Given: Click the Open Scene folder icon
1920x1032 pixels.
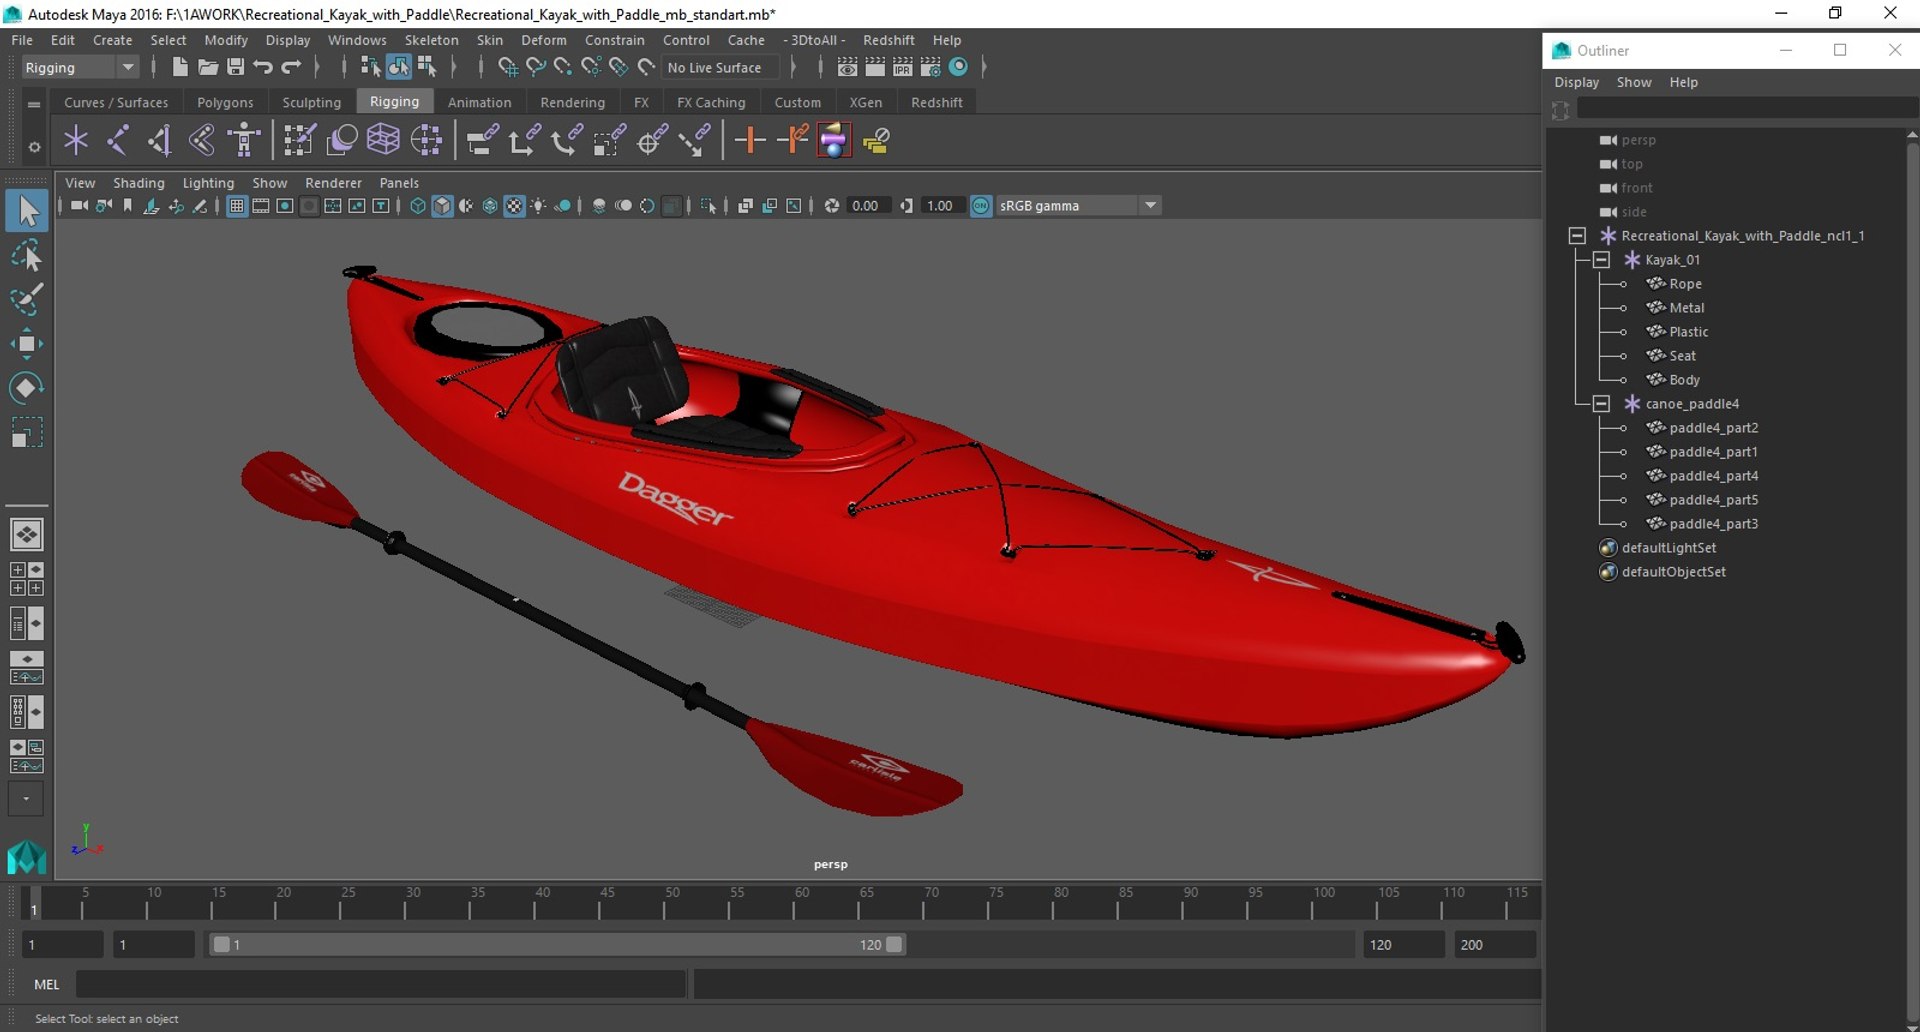Looking at the screenshot, I should pos(208,67).
